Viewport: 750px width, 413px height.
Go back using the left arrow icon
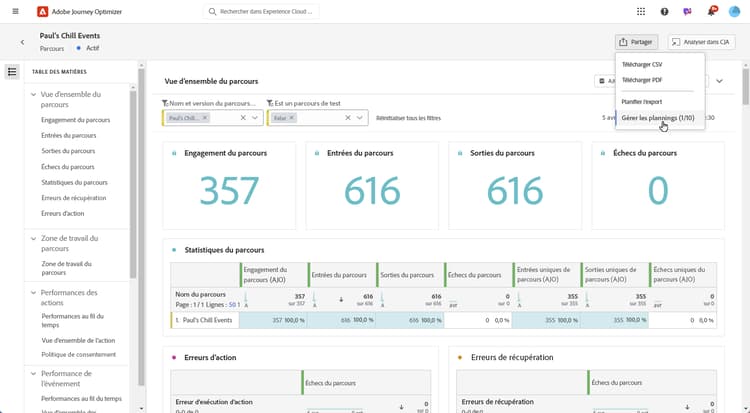[22, 42]
